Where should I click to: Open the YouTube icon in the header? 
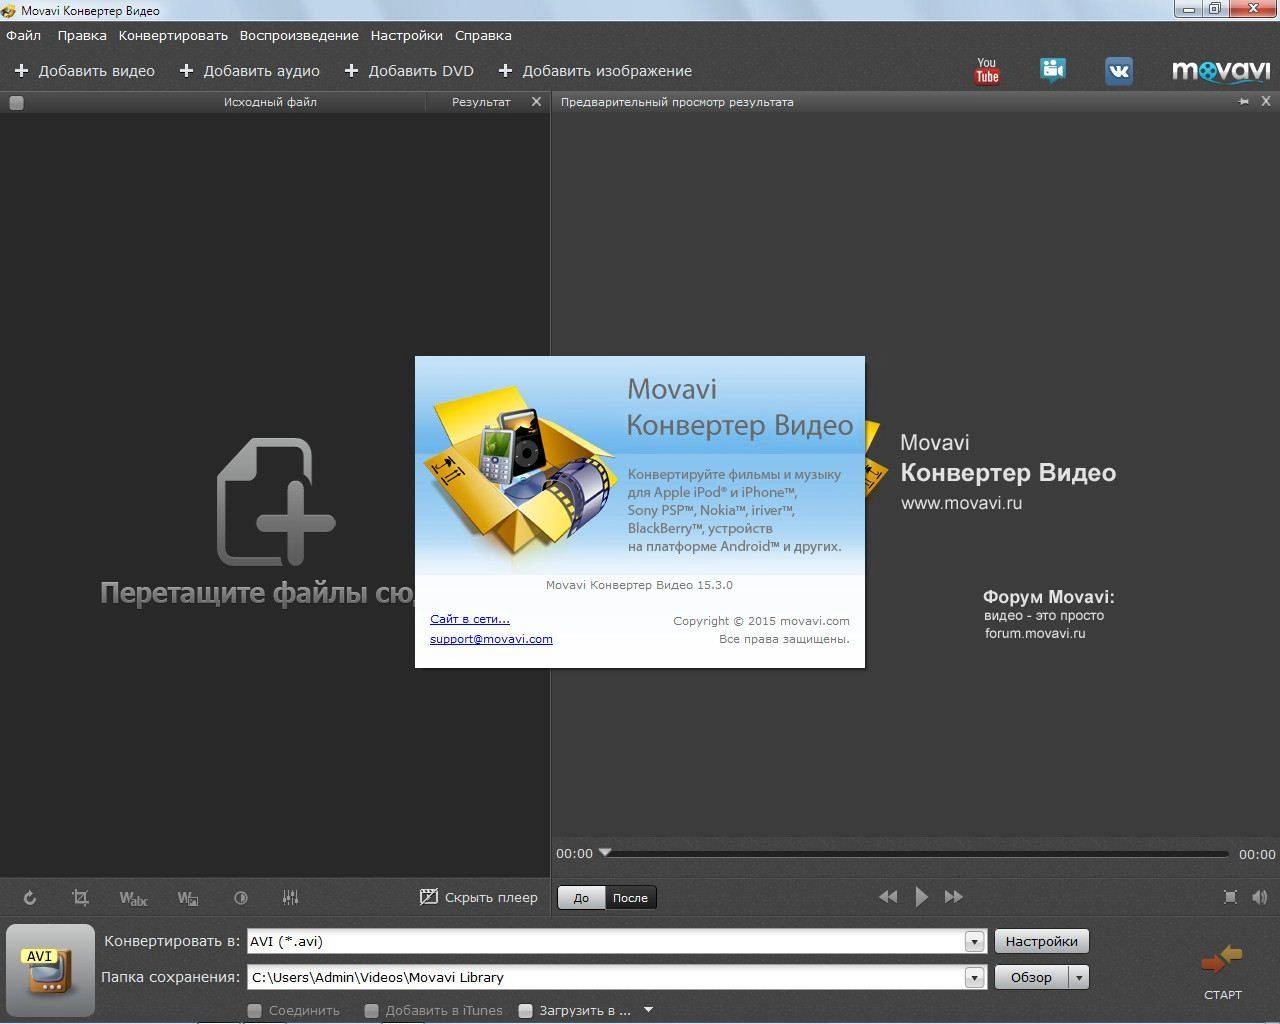click(987, 70)
